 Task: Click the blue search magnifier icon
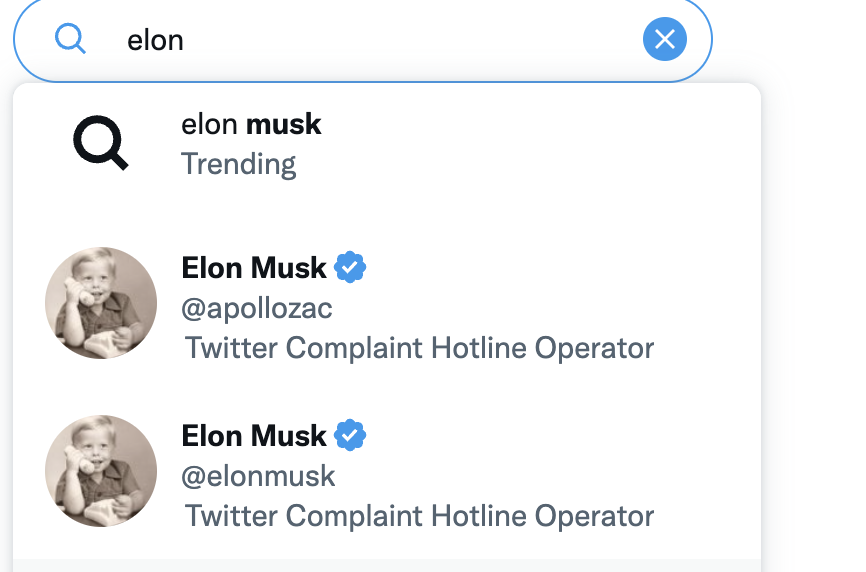click(x=70, y=40)
